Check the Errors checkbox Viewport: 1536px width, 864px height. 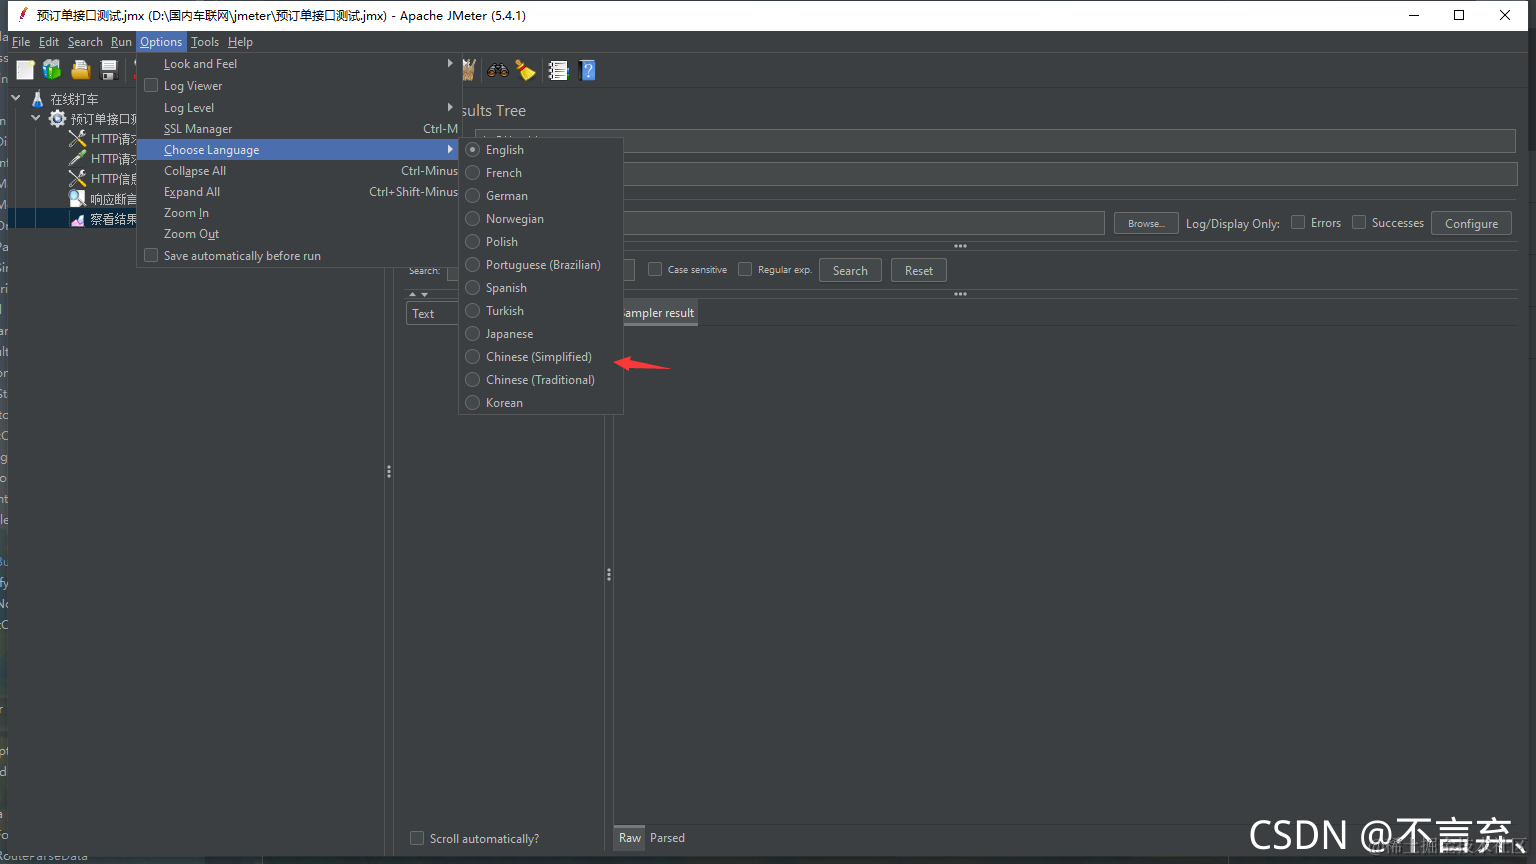coord(1298,222)
